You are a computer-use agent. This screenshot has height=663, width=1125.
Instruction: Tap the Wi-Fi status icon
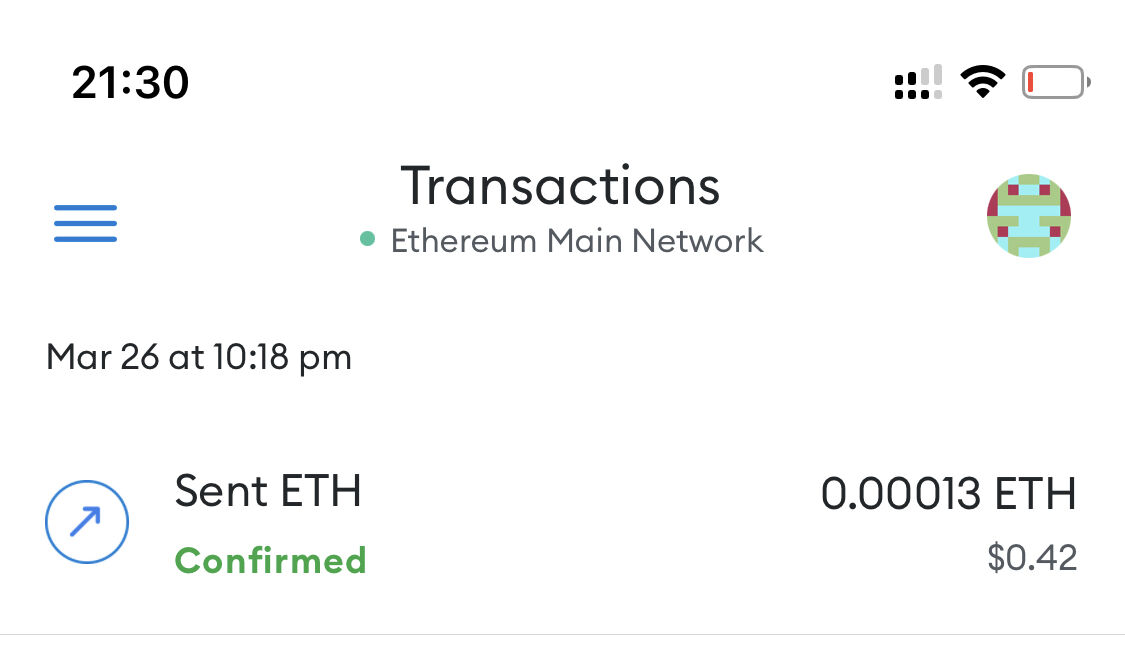982,82
